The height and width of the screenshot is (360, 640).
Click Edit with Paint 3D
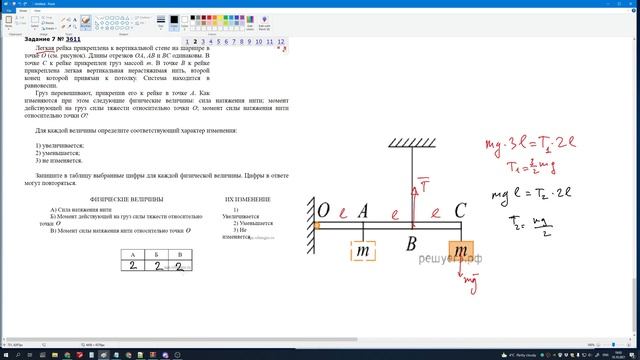pos(264,23)
